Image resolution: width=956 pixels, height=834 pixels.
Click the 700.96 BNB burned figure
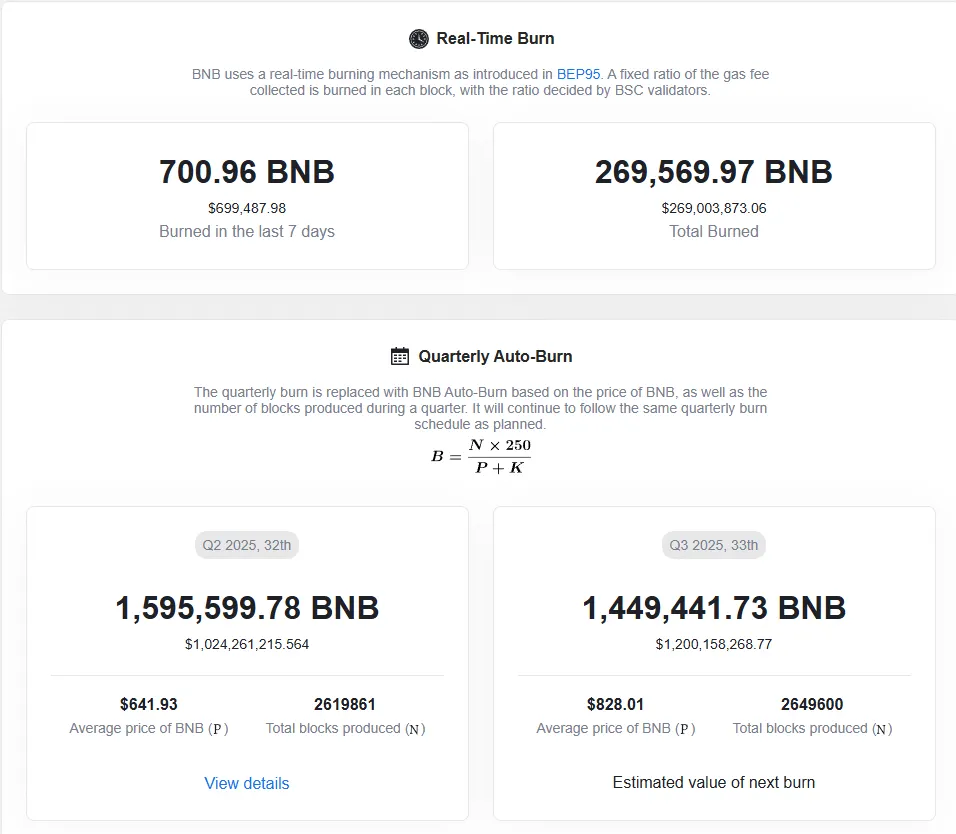[247, 172]
